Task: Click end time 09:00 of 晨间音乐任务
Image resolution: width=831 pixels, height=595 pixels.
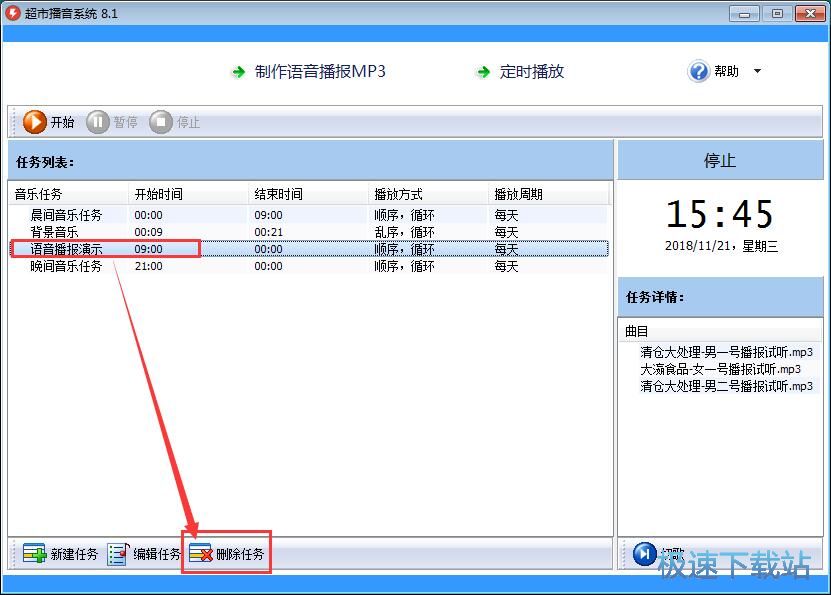Action: 268,215
